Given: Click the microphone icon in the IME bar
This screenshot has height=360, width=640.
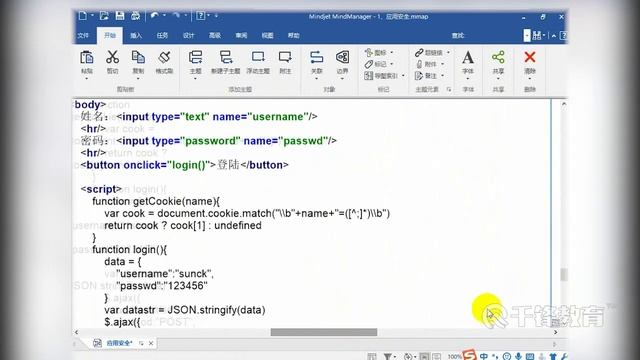Looking at the screenshot, I should pyautogui.click(x=518, y=356).
